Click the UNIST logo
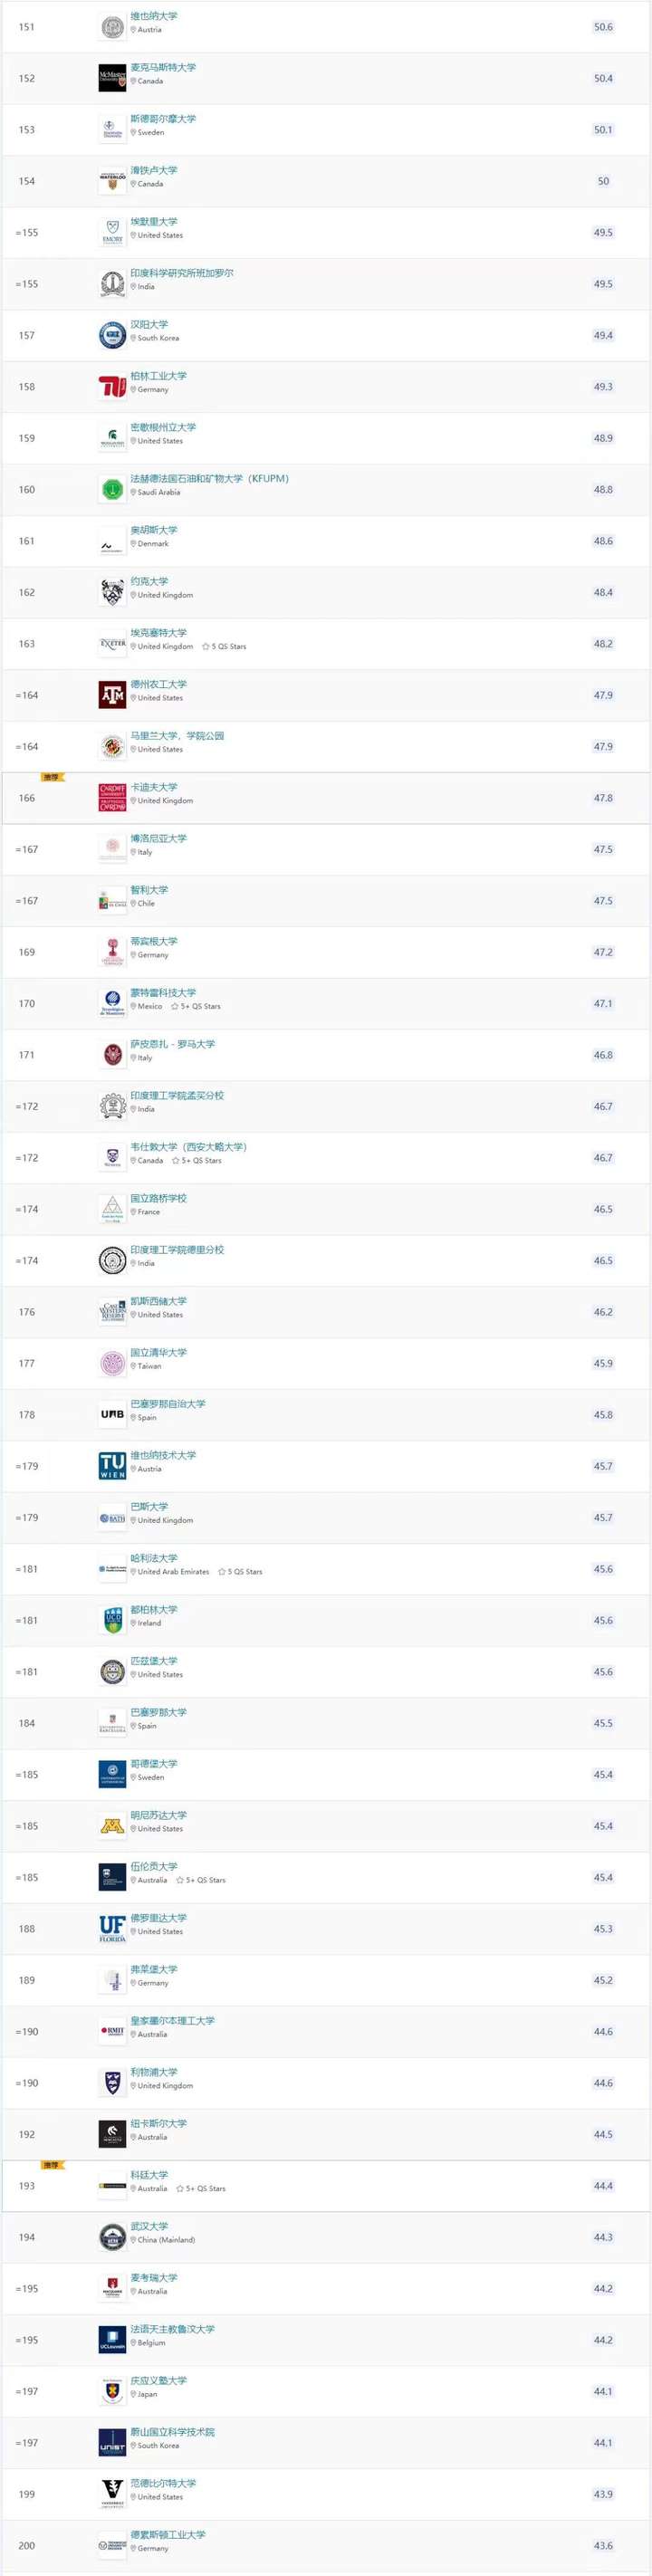Image resolution: width=652 pixels, height=2576 pixels. click(x=112, y=2443)
